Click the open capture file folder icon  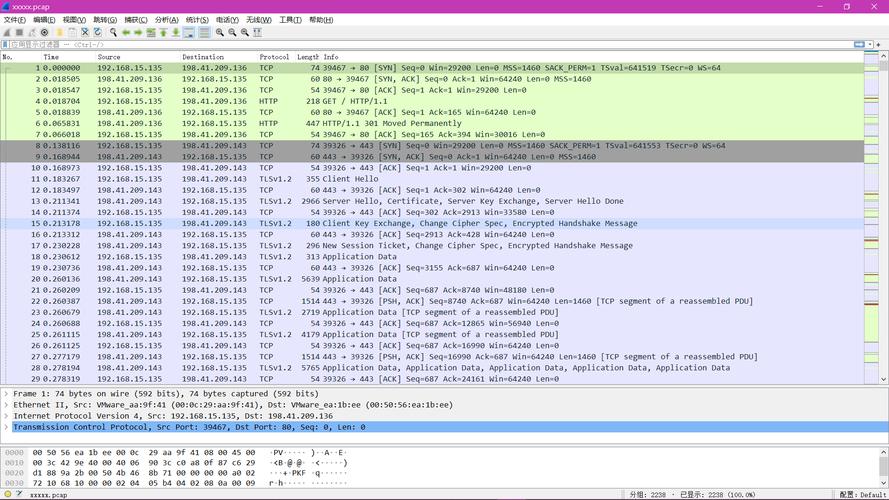[59, 33]
